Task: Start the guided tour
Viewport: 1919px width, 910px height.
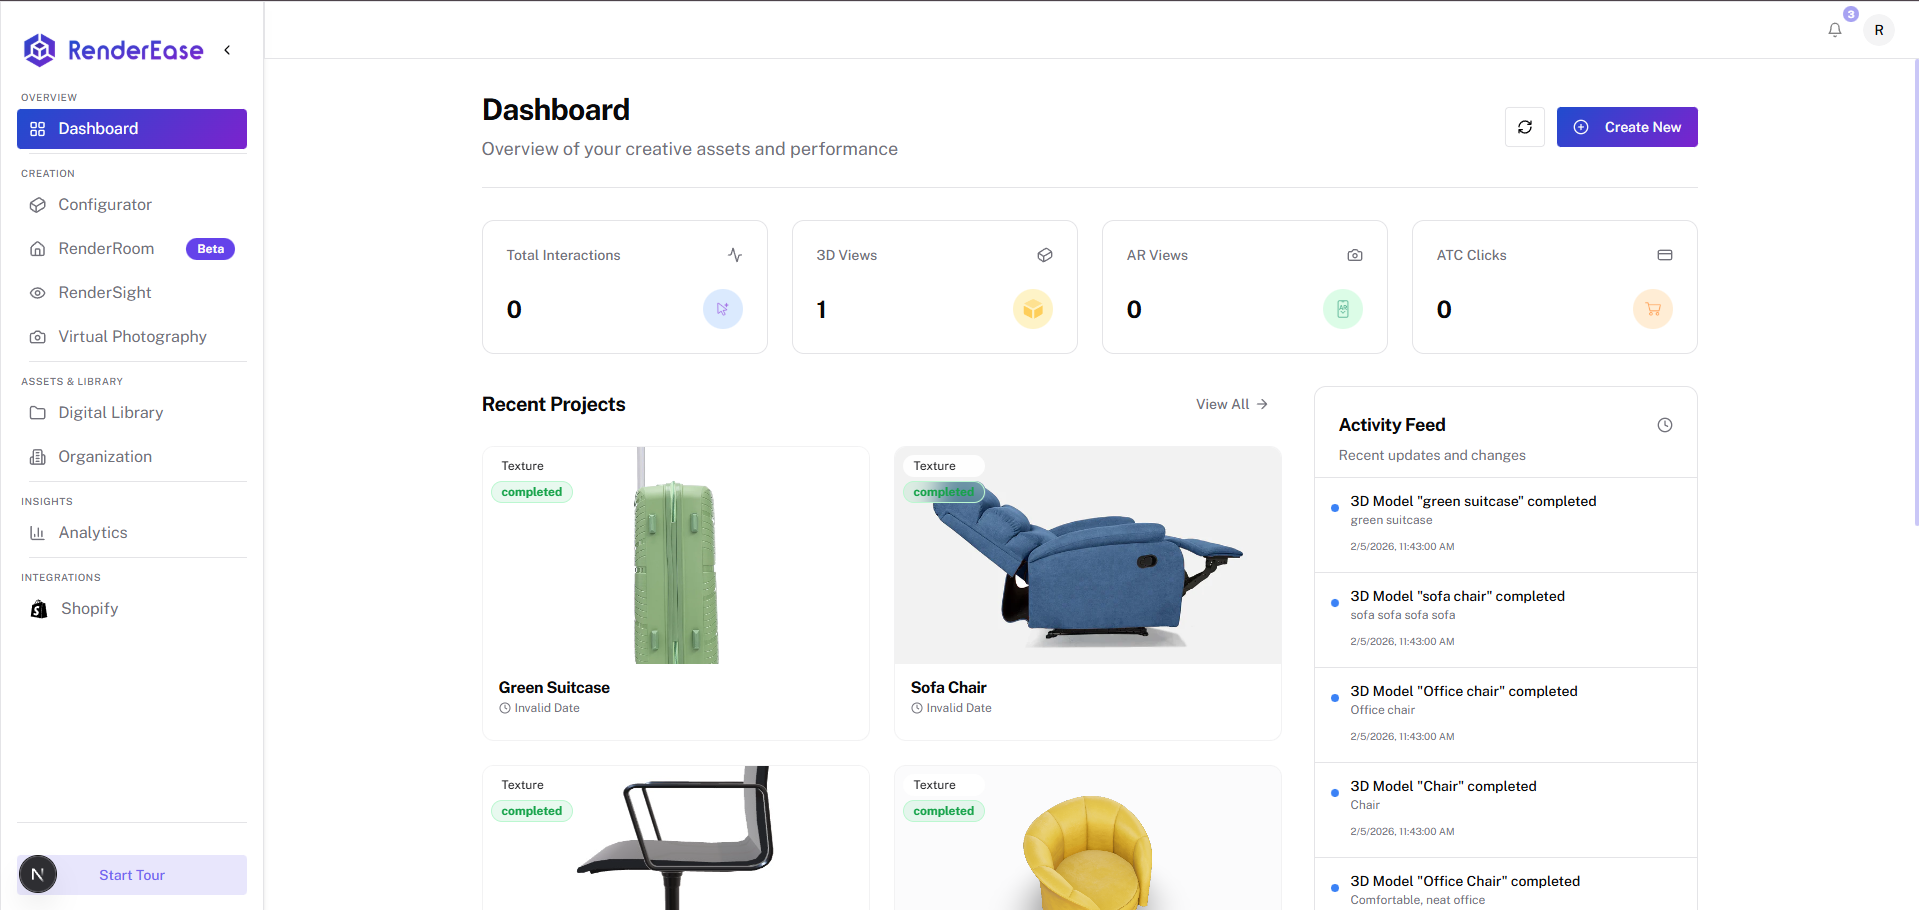Action: pyautogui.click(x=132, y=875)
